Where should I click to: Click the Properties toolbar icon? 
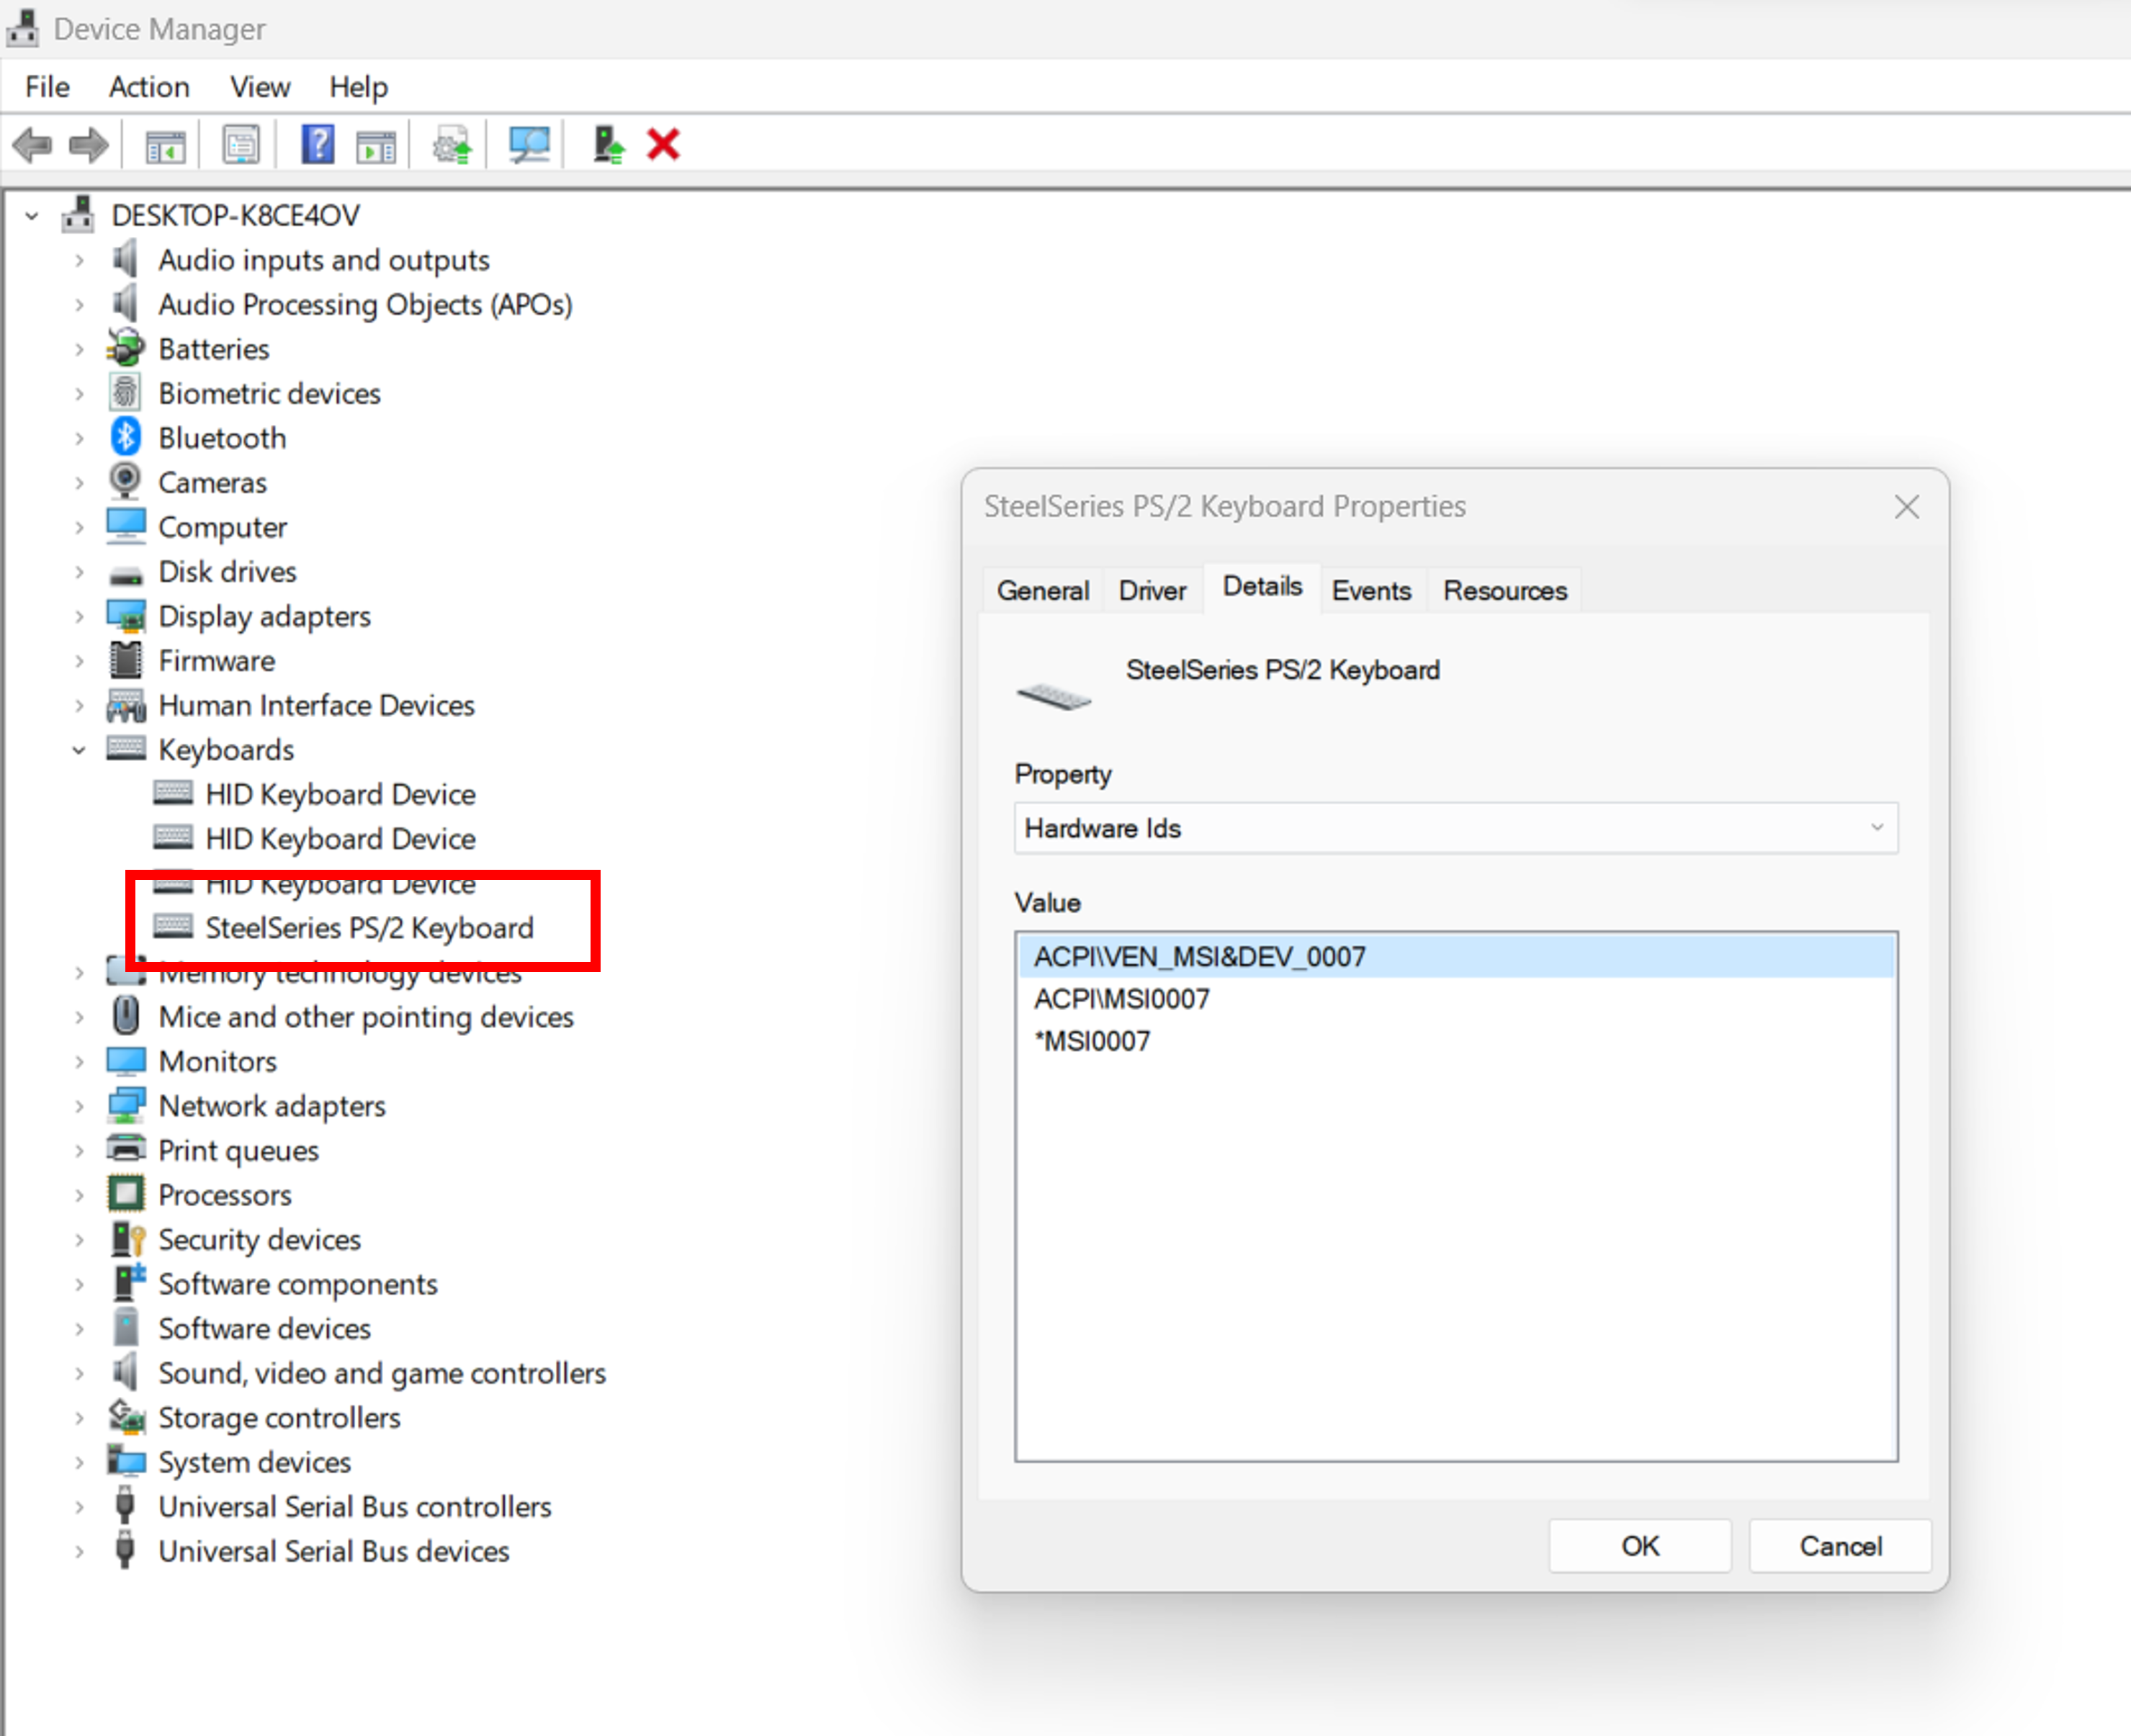point(241,146)
